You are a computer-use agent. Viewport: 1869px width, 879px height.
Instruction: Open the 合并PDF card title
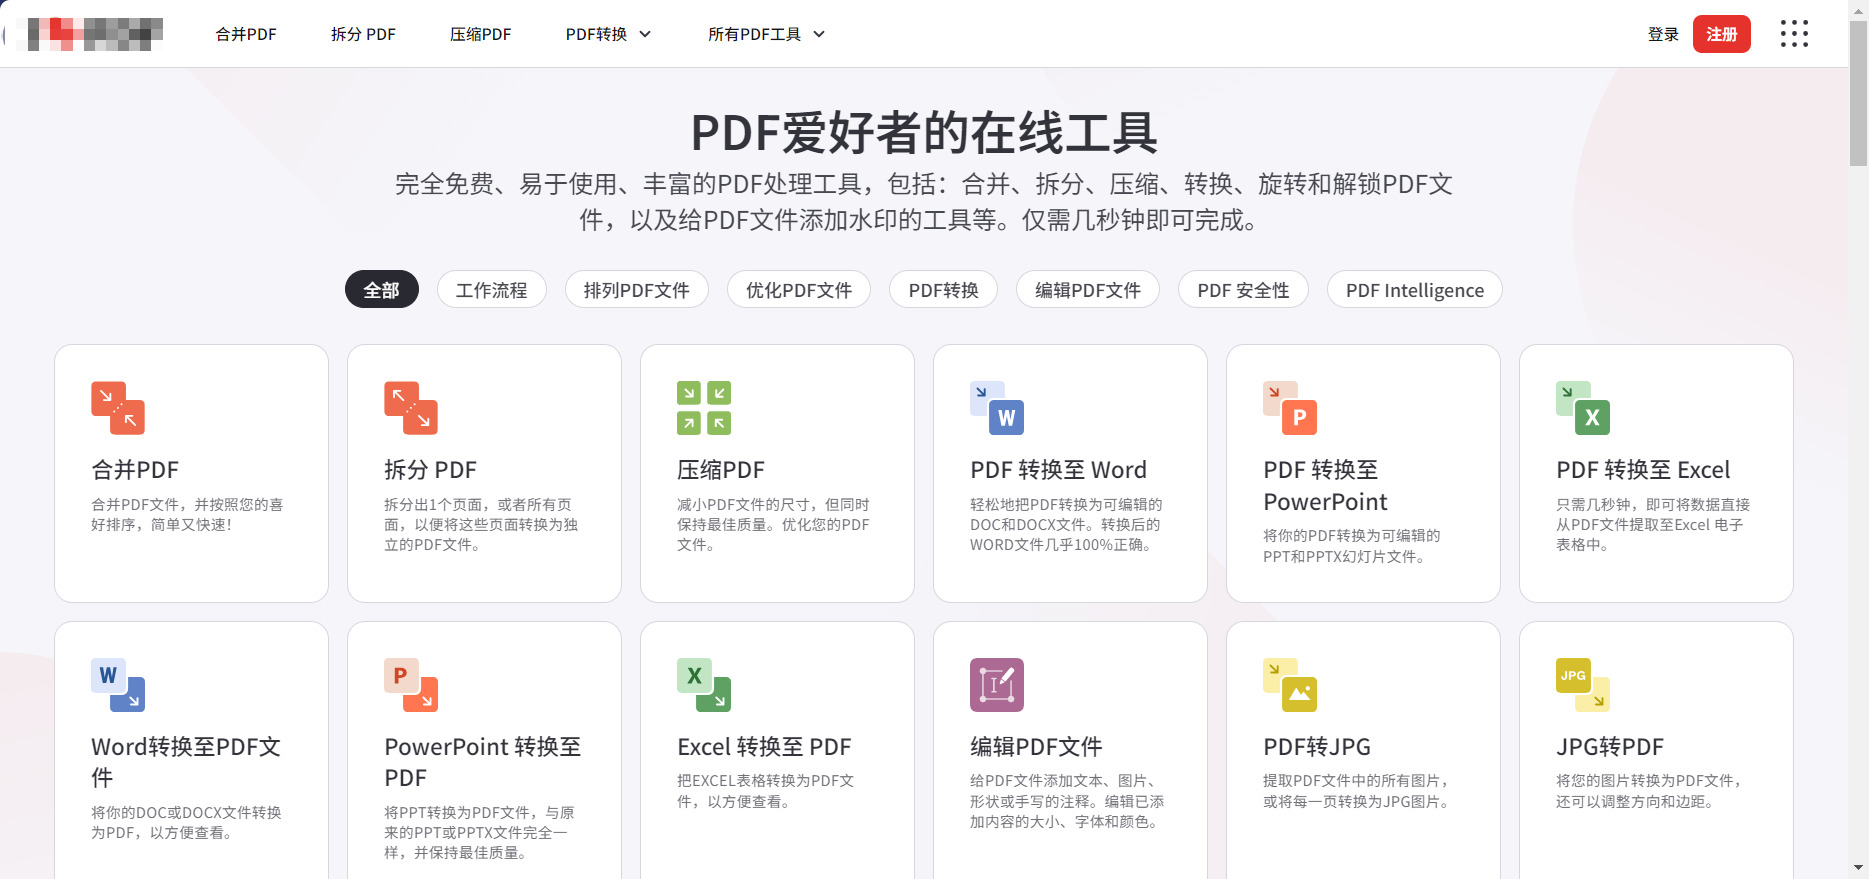point(135,470)
